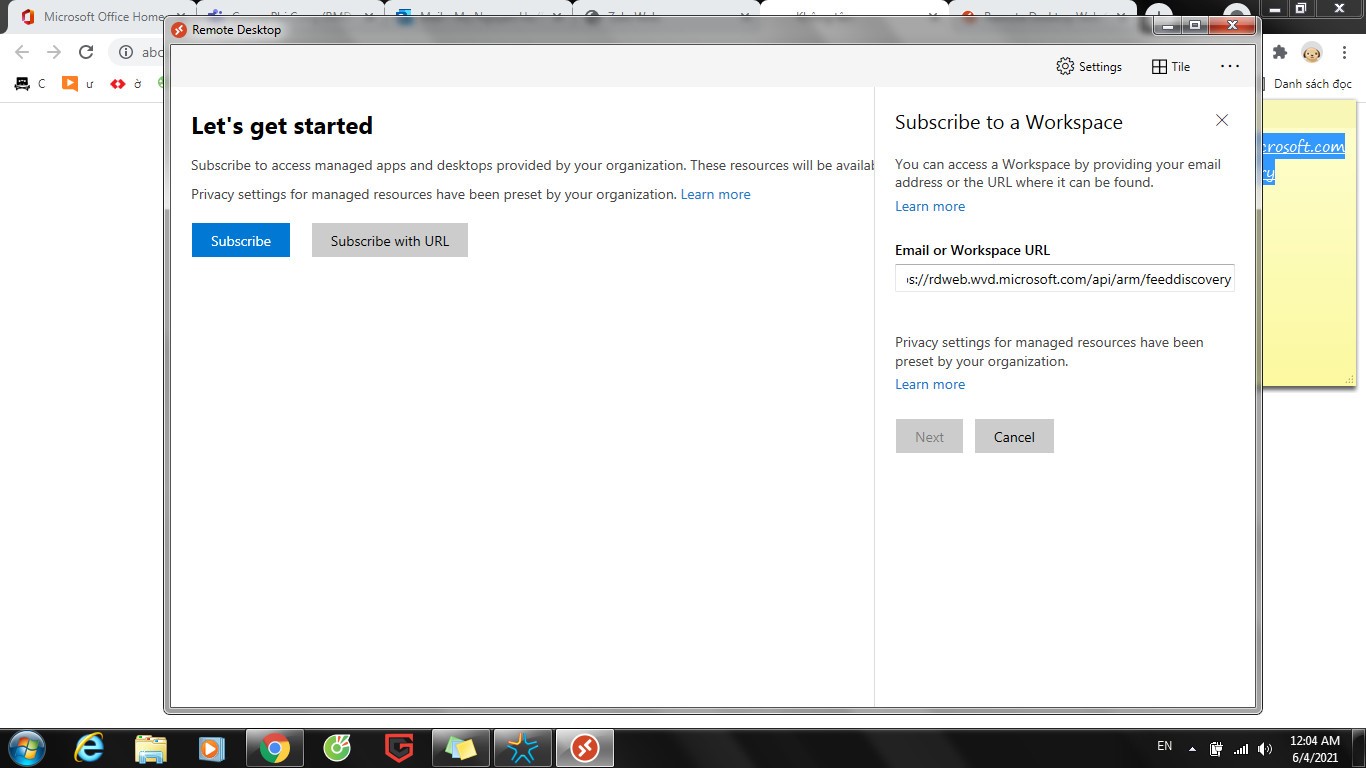The width and height of the screenshot is (1366, 768).
Task: Open Windows Explorer from taskbar
Action: 151,748
